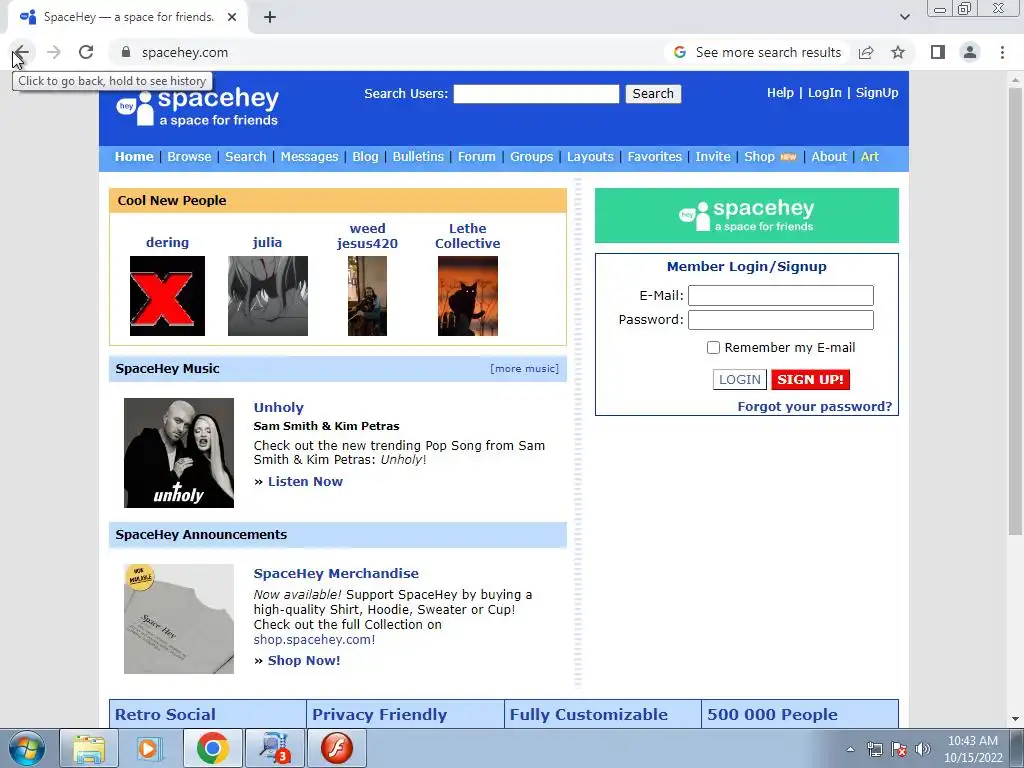Image resolution: width=1024 pixels, height=768 pixels.
Task: Show hidden system tray icons
Action: point(850,749)
